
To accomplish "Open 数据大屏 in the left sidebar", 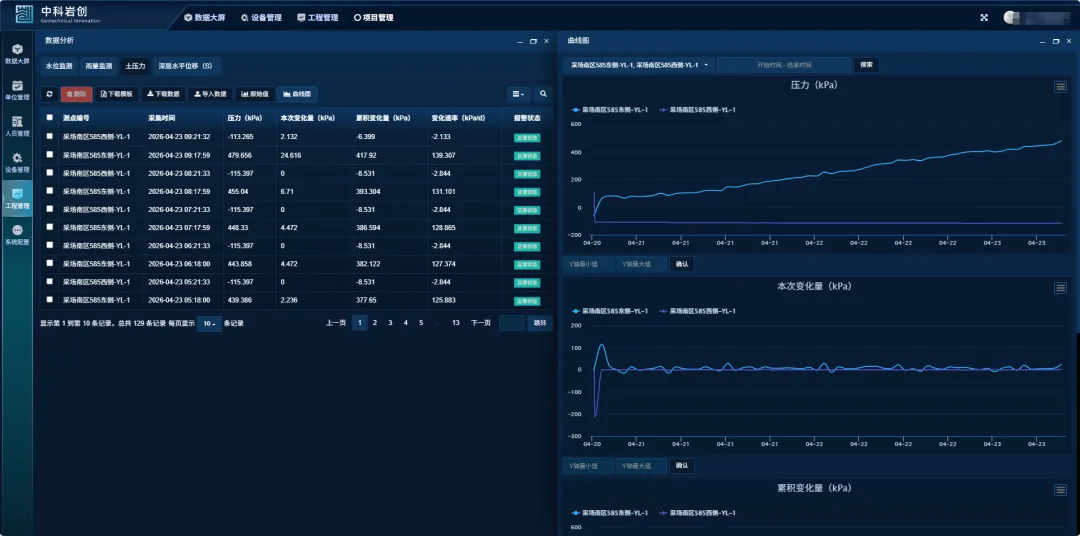I will point(17,54).
